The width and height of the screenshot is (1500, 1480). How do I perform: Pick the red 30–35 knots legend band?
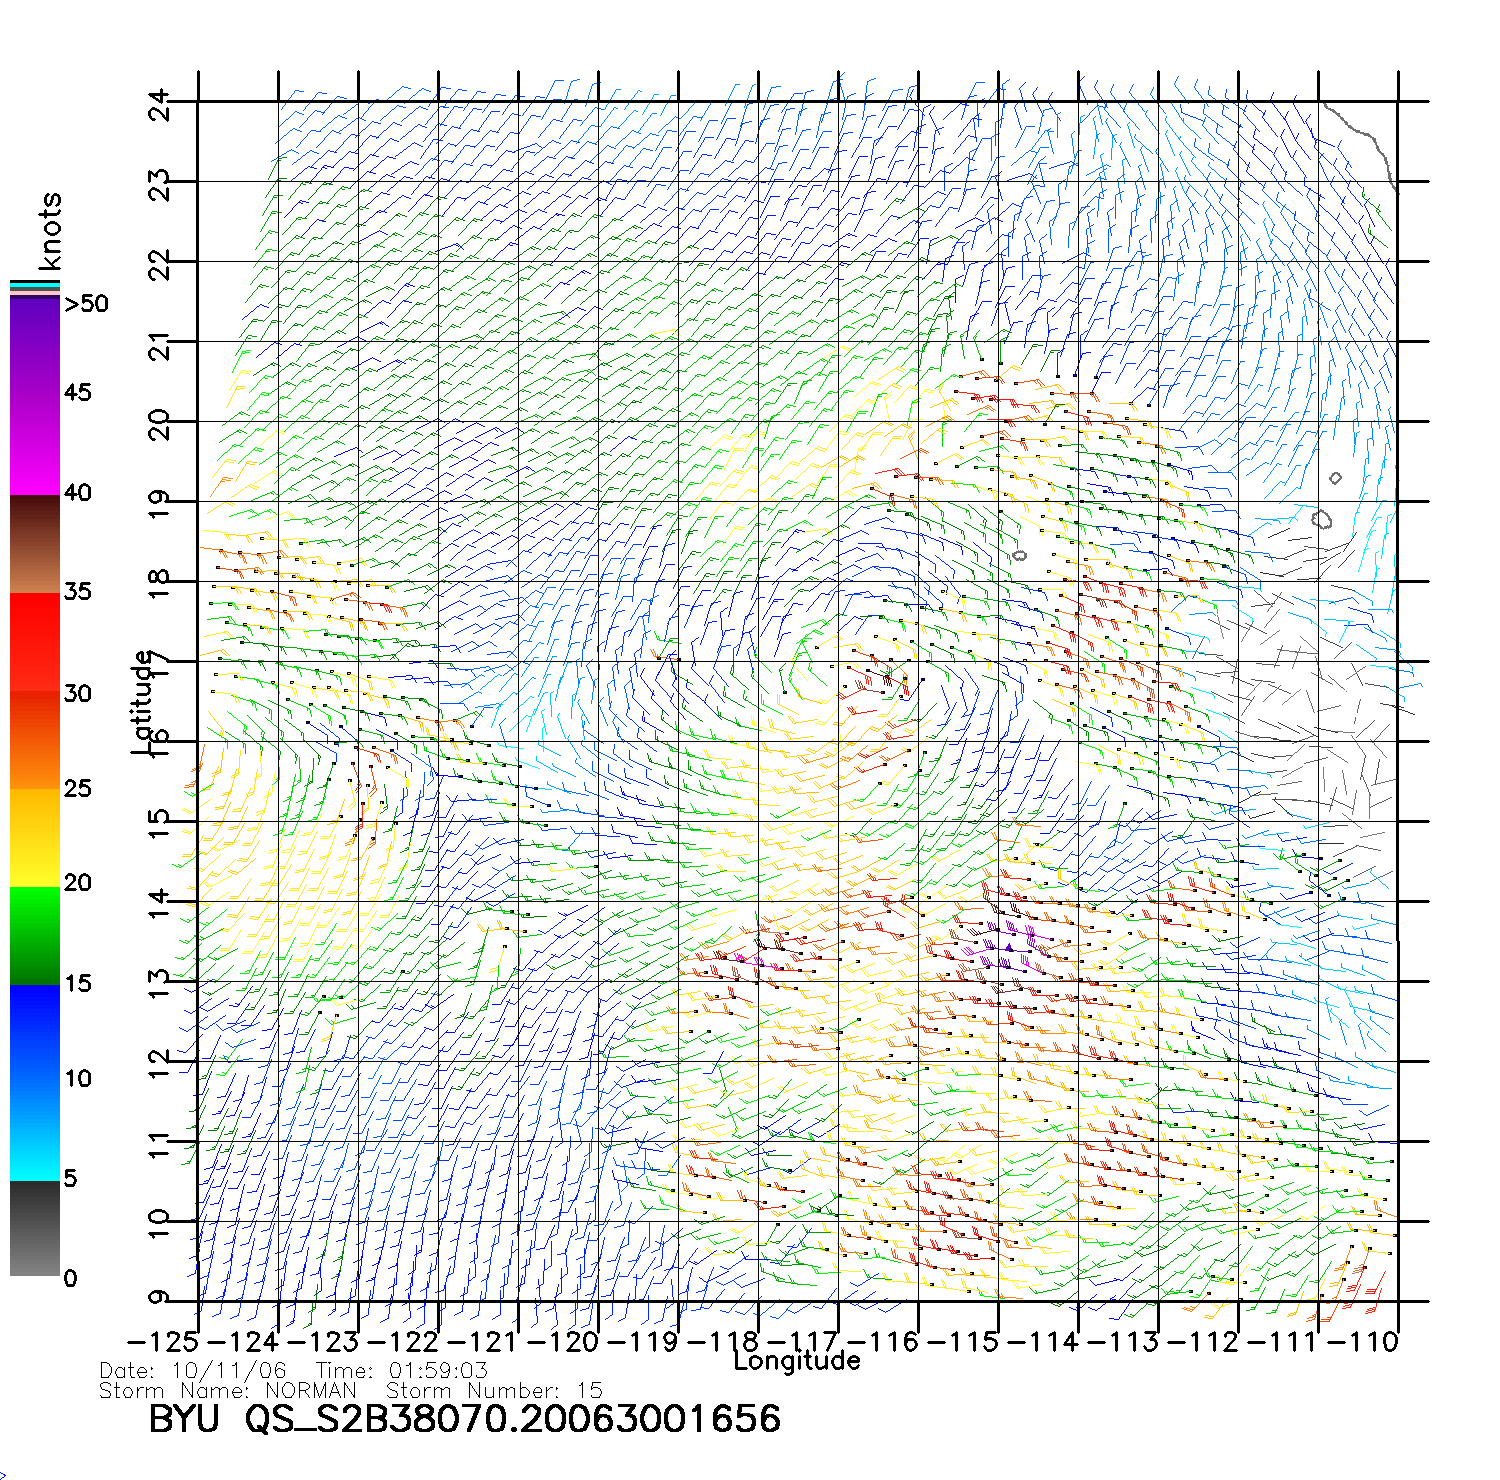(x=35, y=642)
